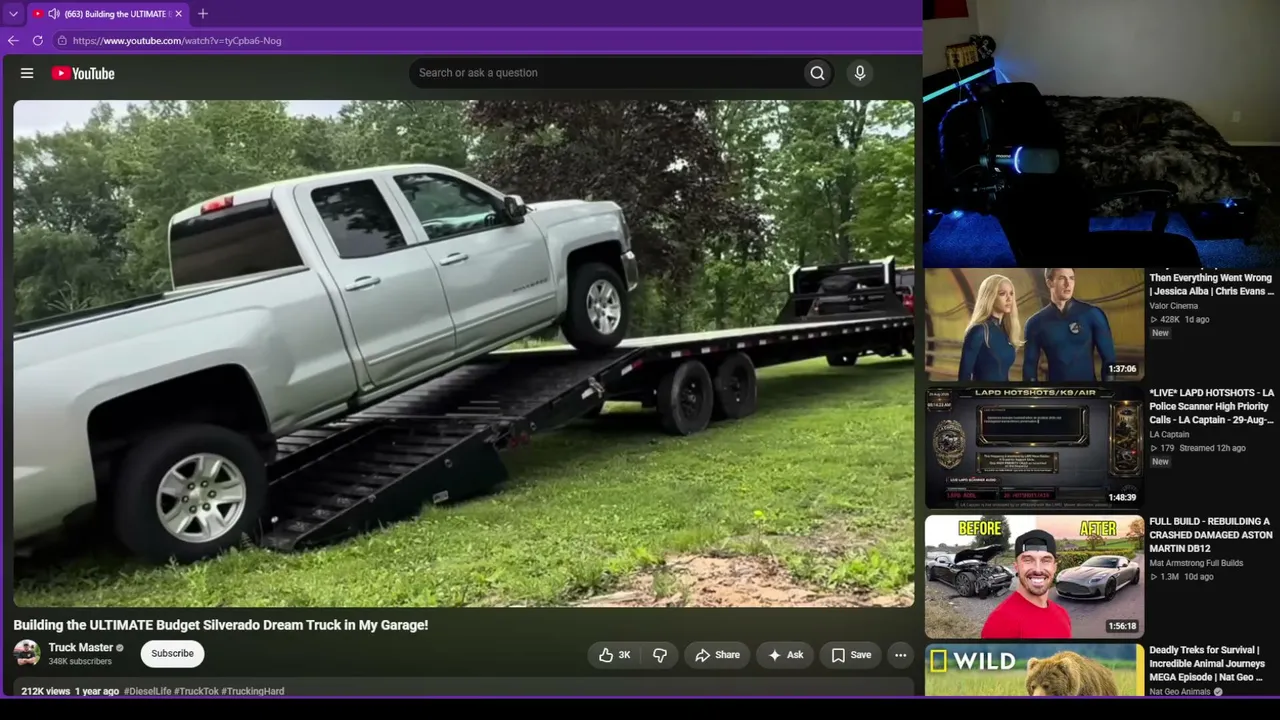Start voice search with microphone icon
This screenshot has width=1280, height=720.
click(x=859, y=73)
